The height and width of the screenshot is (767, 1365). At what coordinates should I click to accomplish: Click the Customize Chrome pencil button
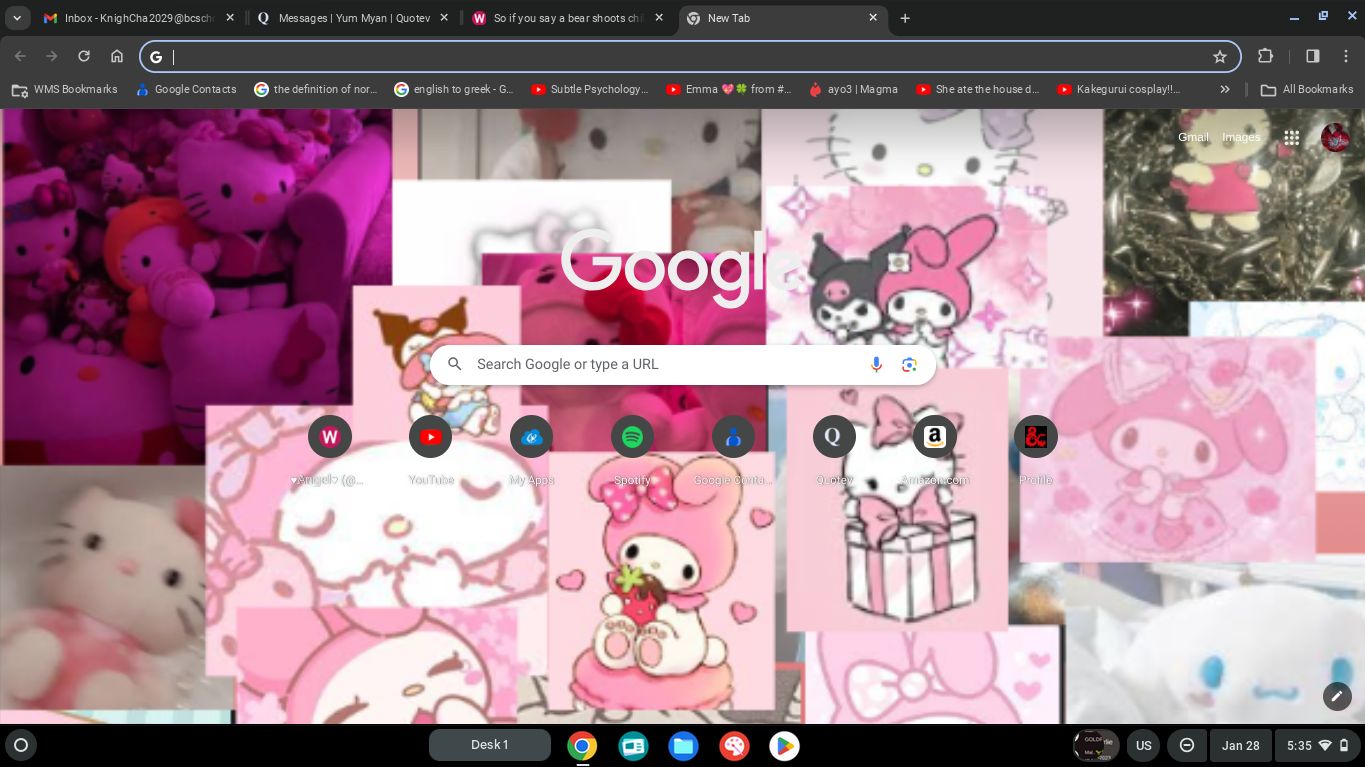pyautogui.click(x=1336, y=696)
